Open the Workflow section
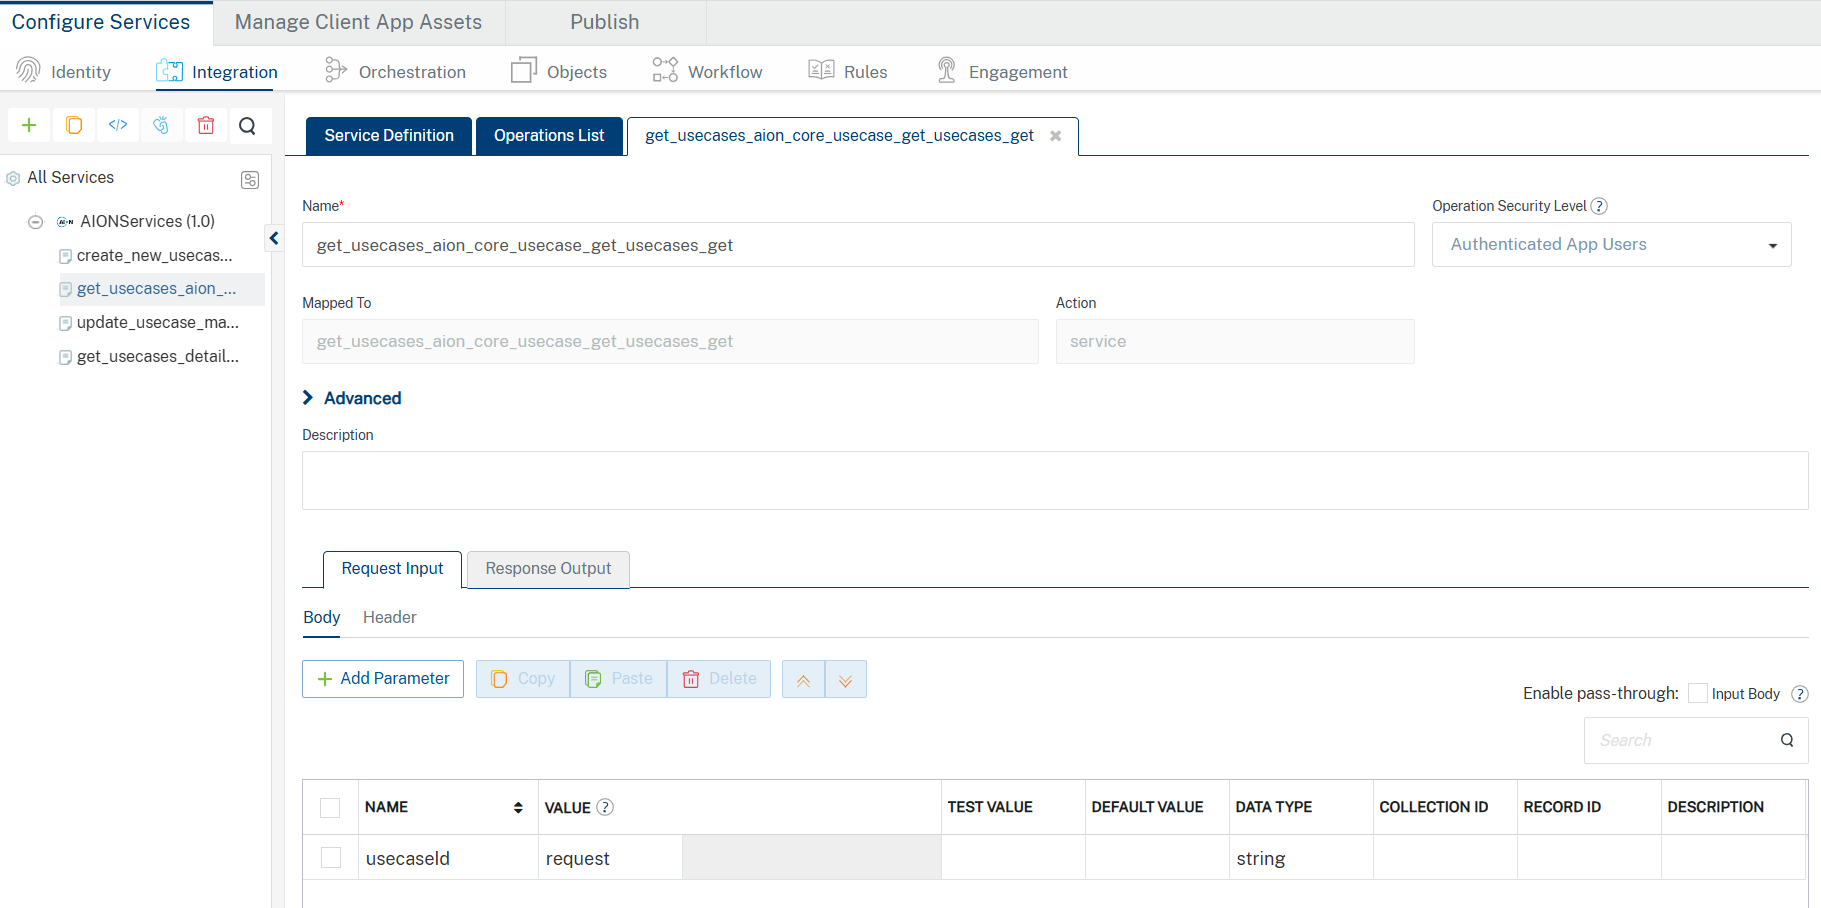This screenshot has width=1821, height=908. 707,71
